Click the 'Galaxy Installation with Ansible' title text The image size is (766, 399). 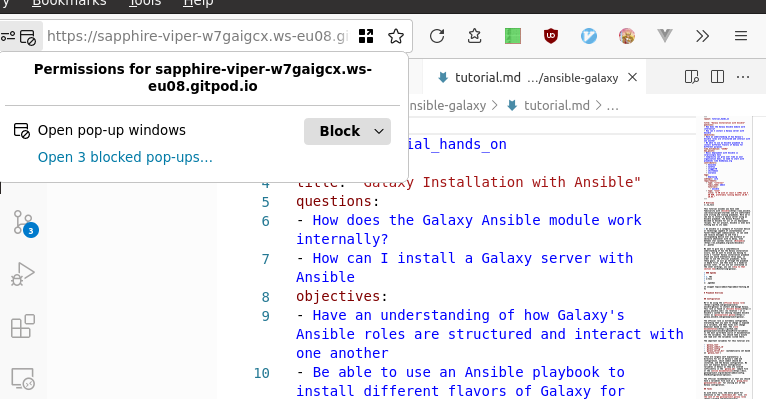tap(503, 182)
